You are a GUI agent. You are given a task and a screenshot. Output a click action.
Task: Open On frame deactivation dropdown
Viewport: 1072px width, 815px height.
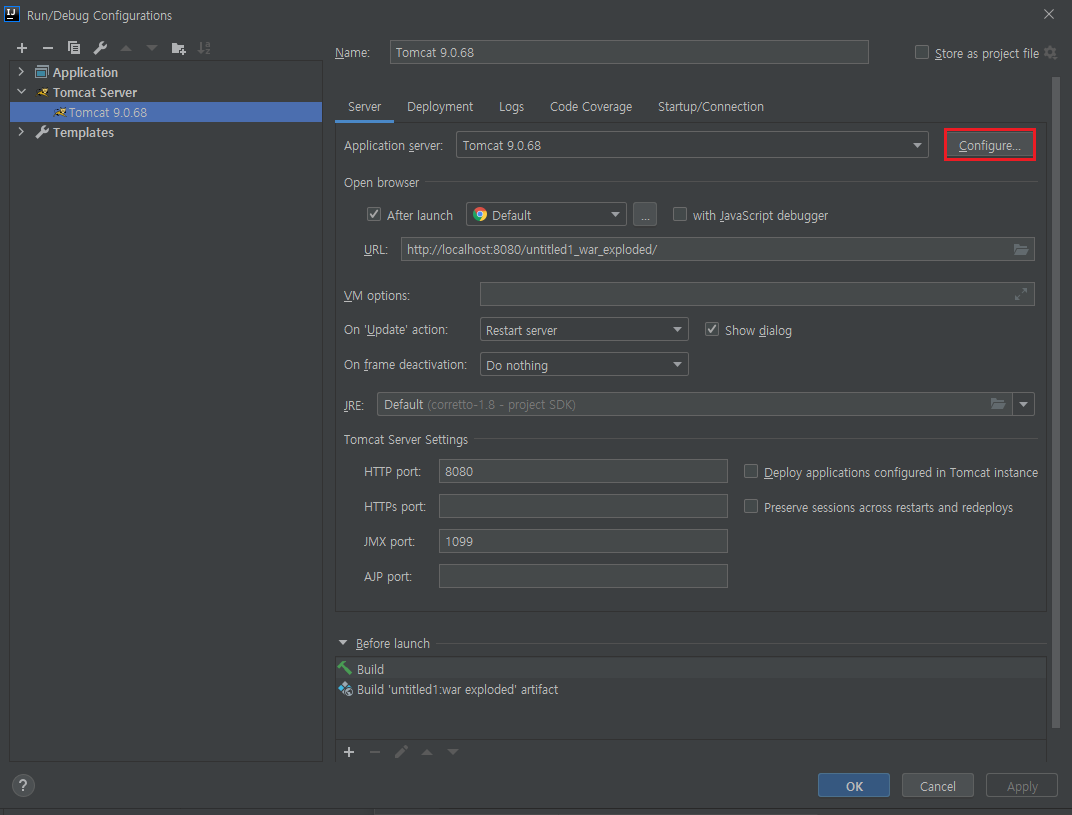click(x=584, y=364)
